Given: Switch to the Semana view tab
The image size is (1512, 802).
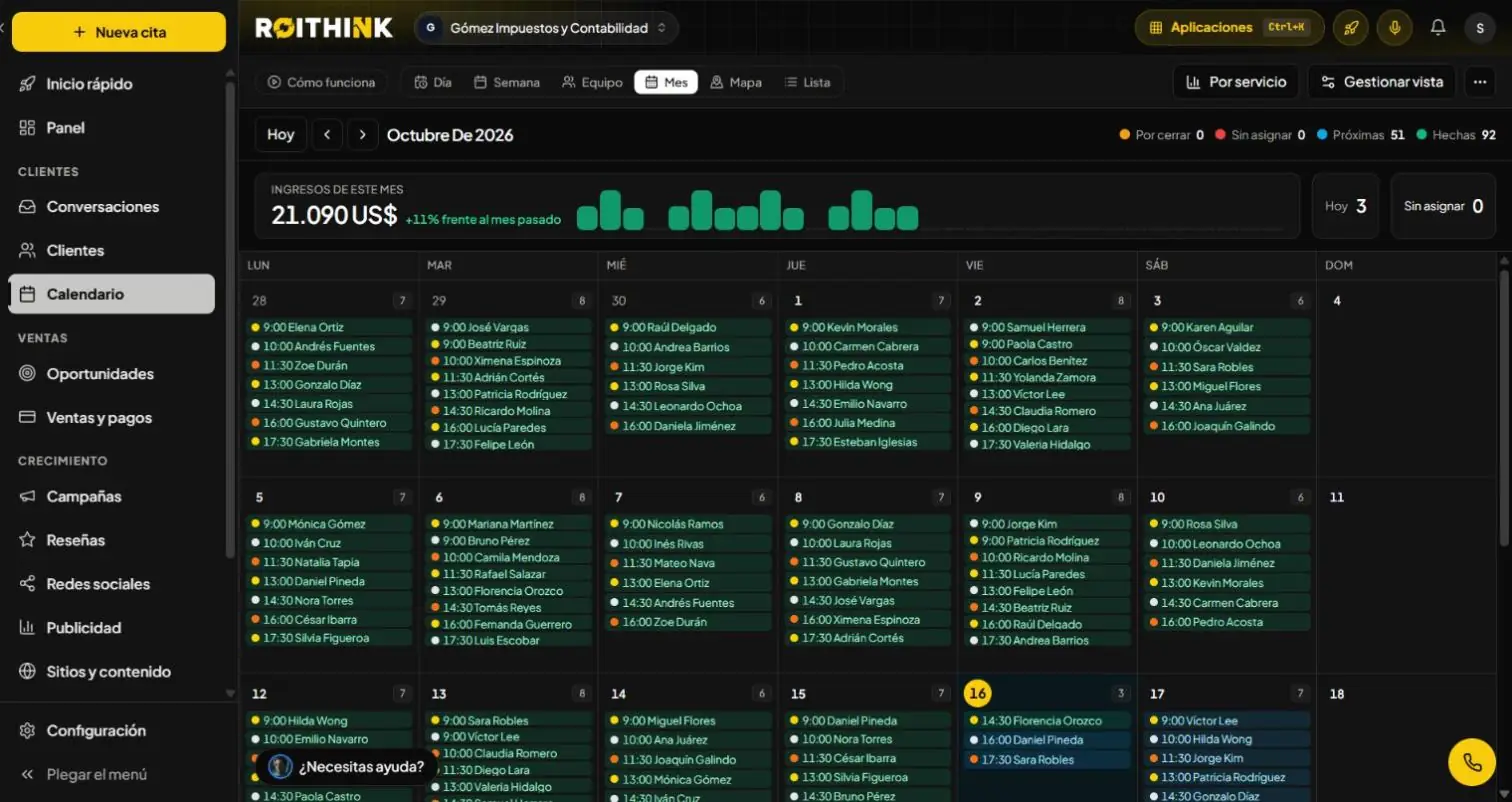Looking at the screenshot, I should coord(506,82).
